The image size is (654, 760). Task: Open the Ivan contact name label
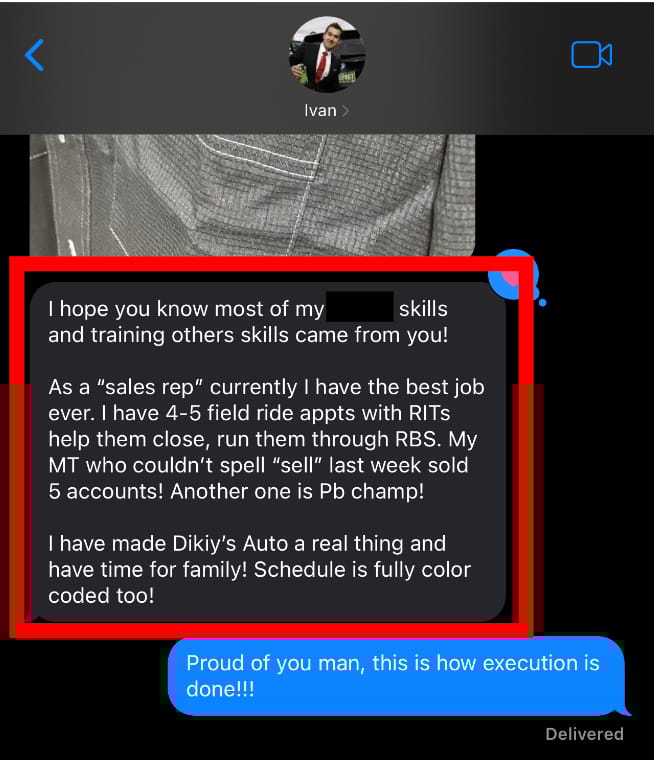[320, 111]
